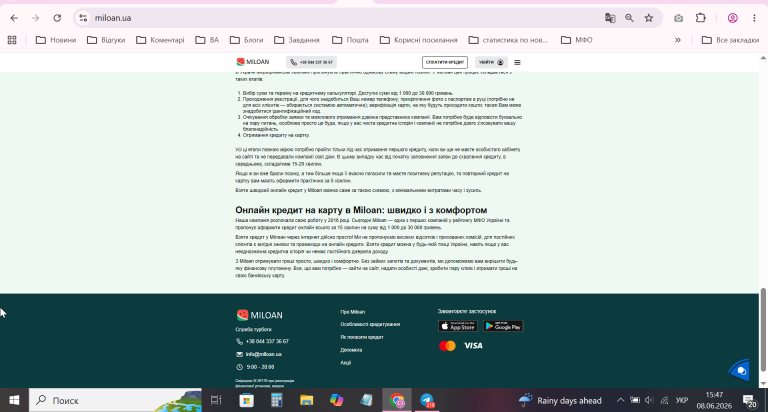Open the Акції footer link
This screenshot has width=768, height=412.
[x=346, y=363]
